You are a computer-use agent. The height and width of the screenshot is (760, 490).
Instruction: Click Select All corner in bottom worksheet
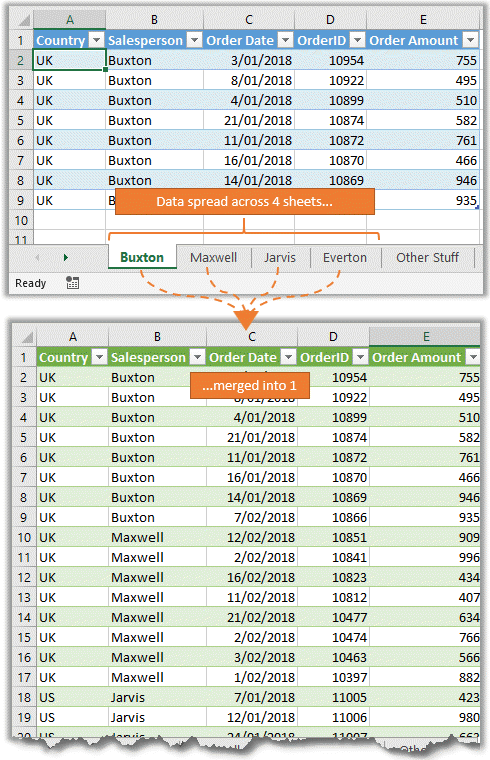(x=25, y=336)
